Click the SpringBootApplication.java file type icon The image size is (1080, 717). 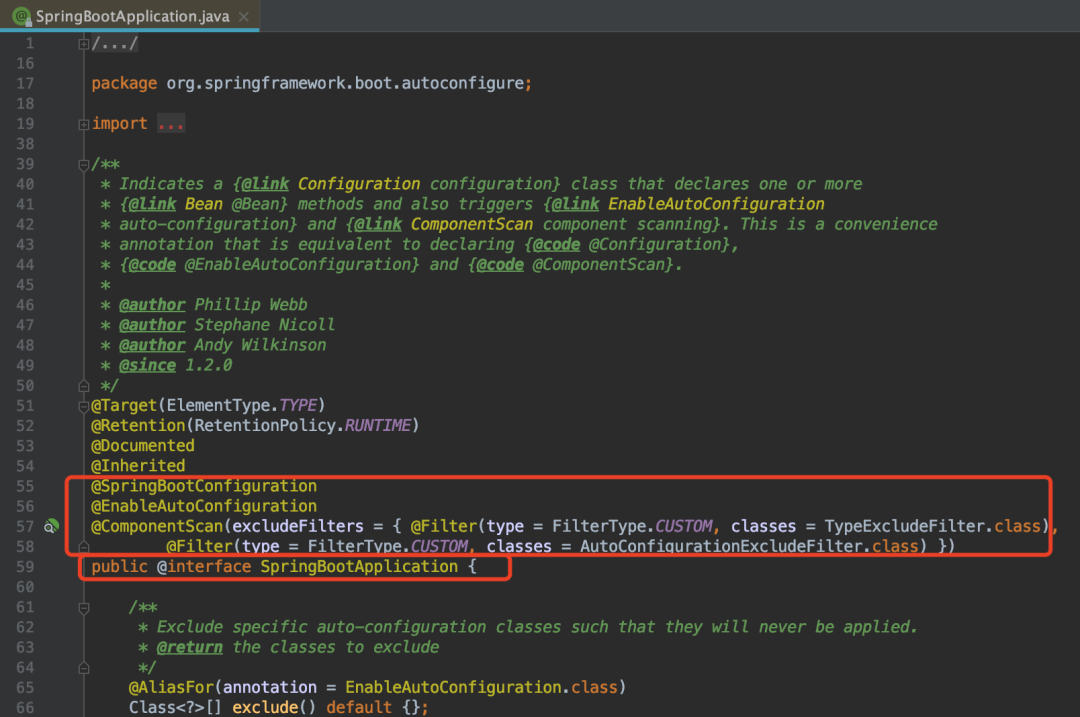21,16
